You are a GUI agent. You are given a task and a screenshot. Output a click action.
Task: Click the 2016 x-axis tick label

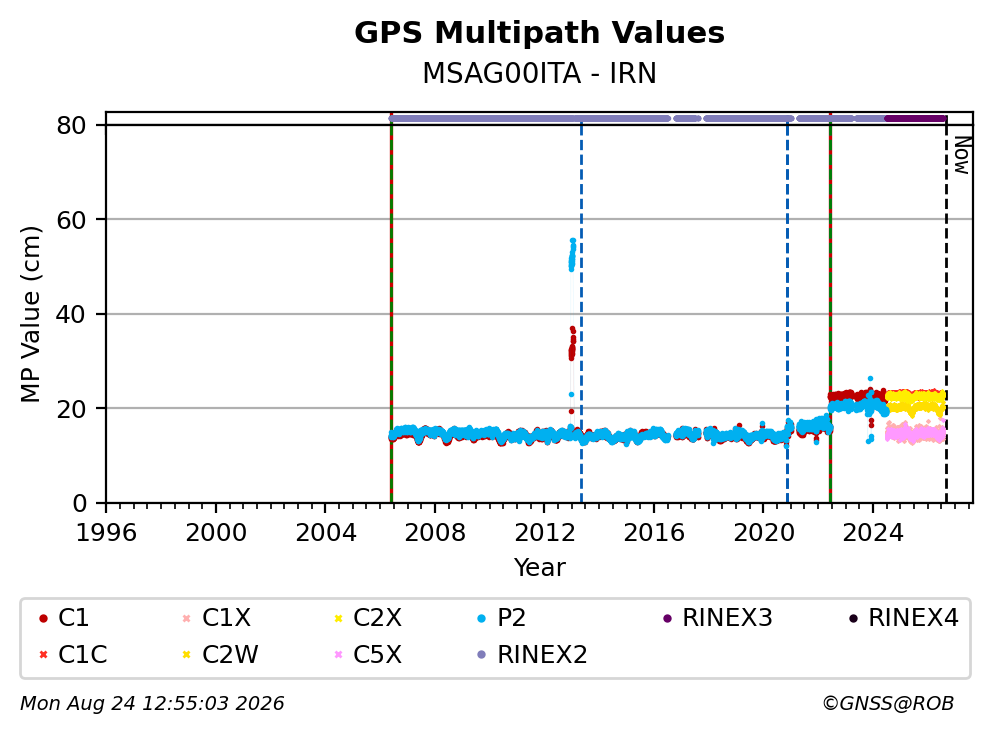click(654, 533)
